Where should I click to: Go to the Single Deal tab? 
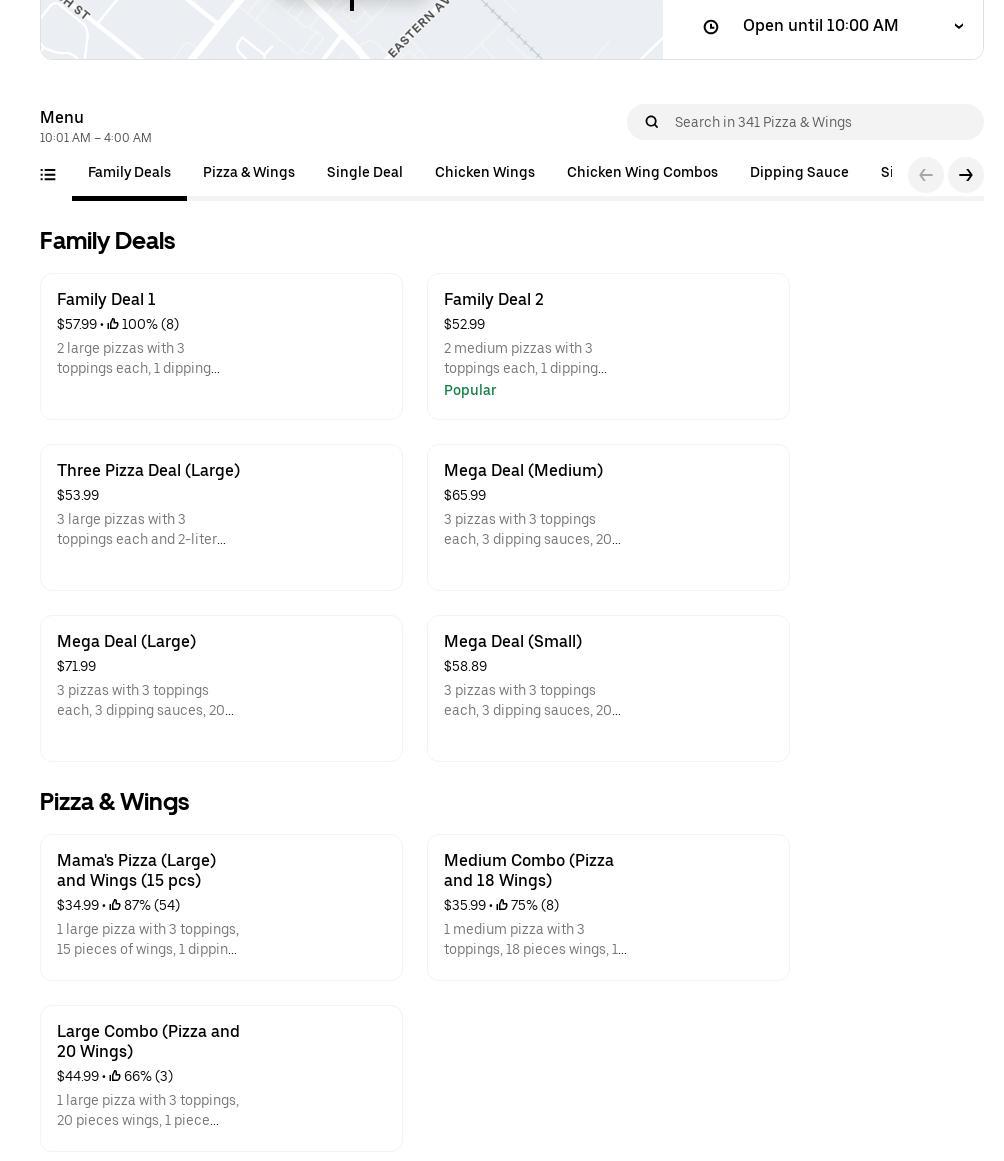click(364, 173)
